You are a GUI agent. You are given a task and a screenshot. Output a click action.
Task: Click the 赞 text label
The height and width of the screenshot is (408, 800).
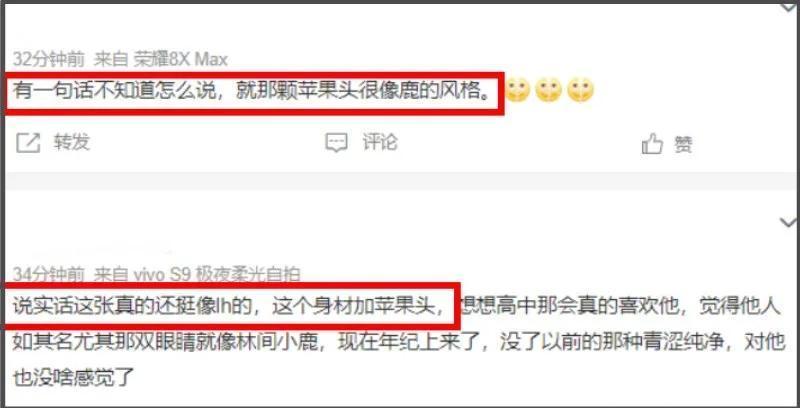pyautogui.click(x=683, y=144)
